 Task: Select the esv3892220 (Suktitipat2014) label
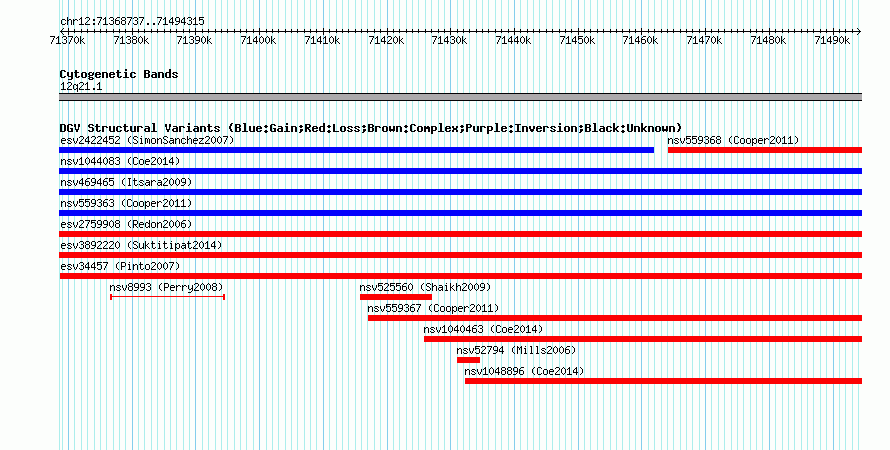coord(141,245)
